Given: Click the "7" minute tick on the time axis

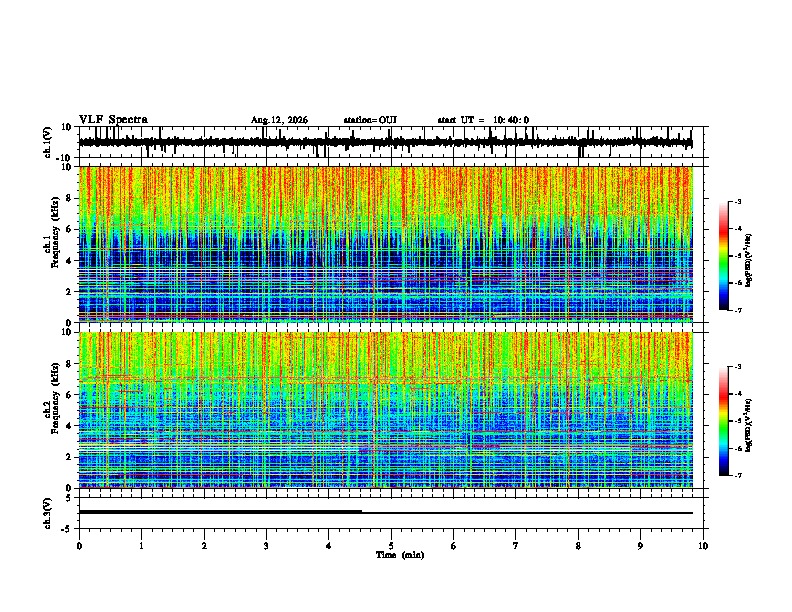Looking at the screenshot, I should point(516,546).
